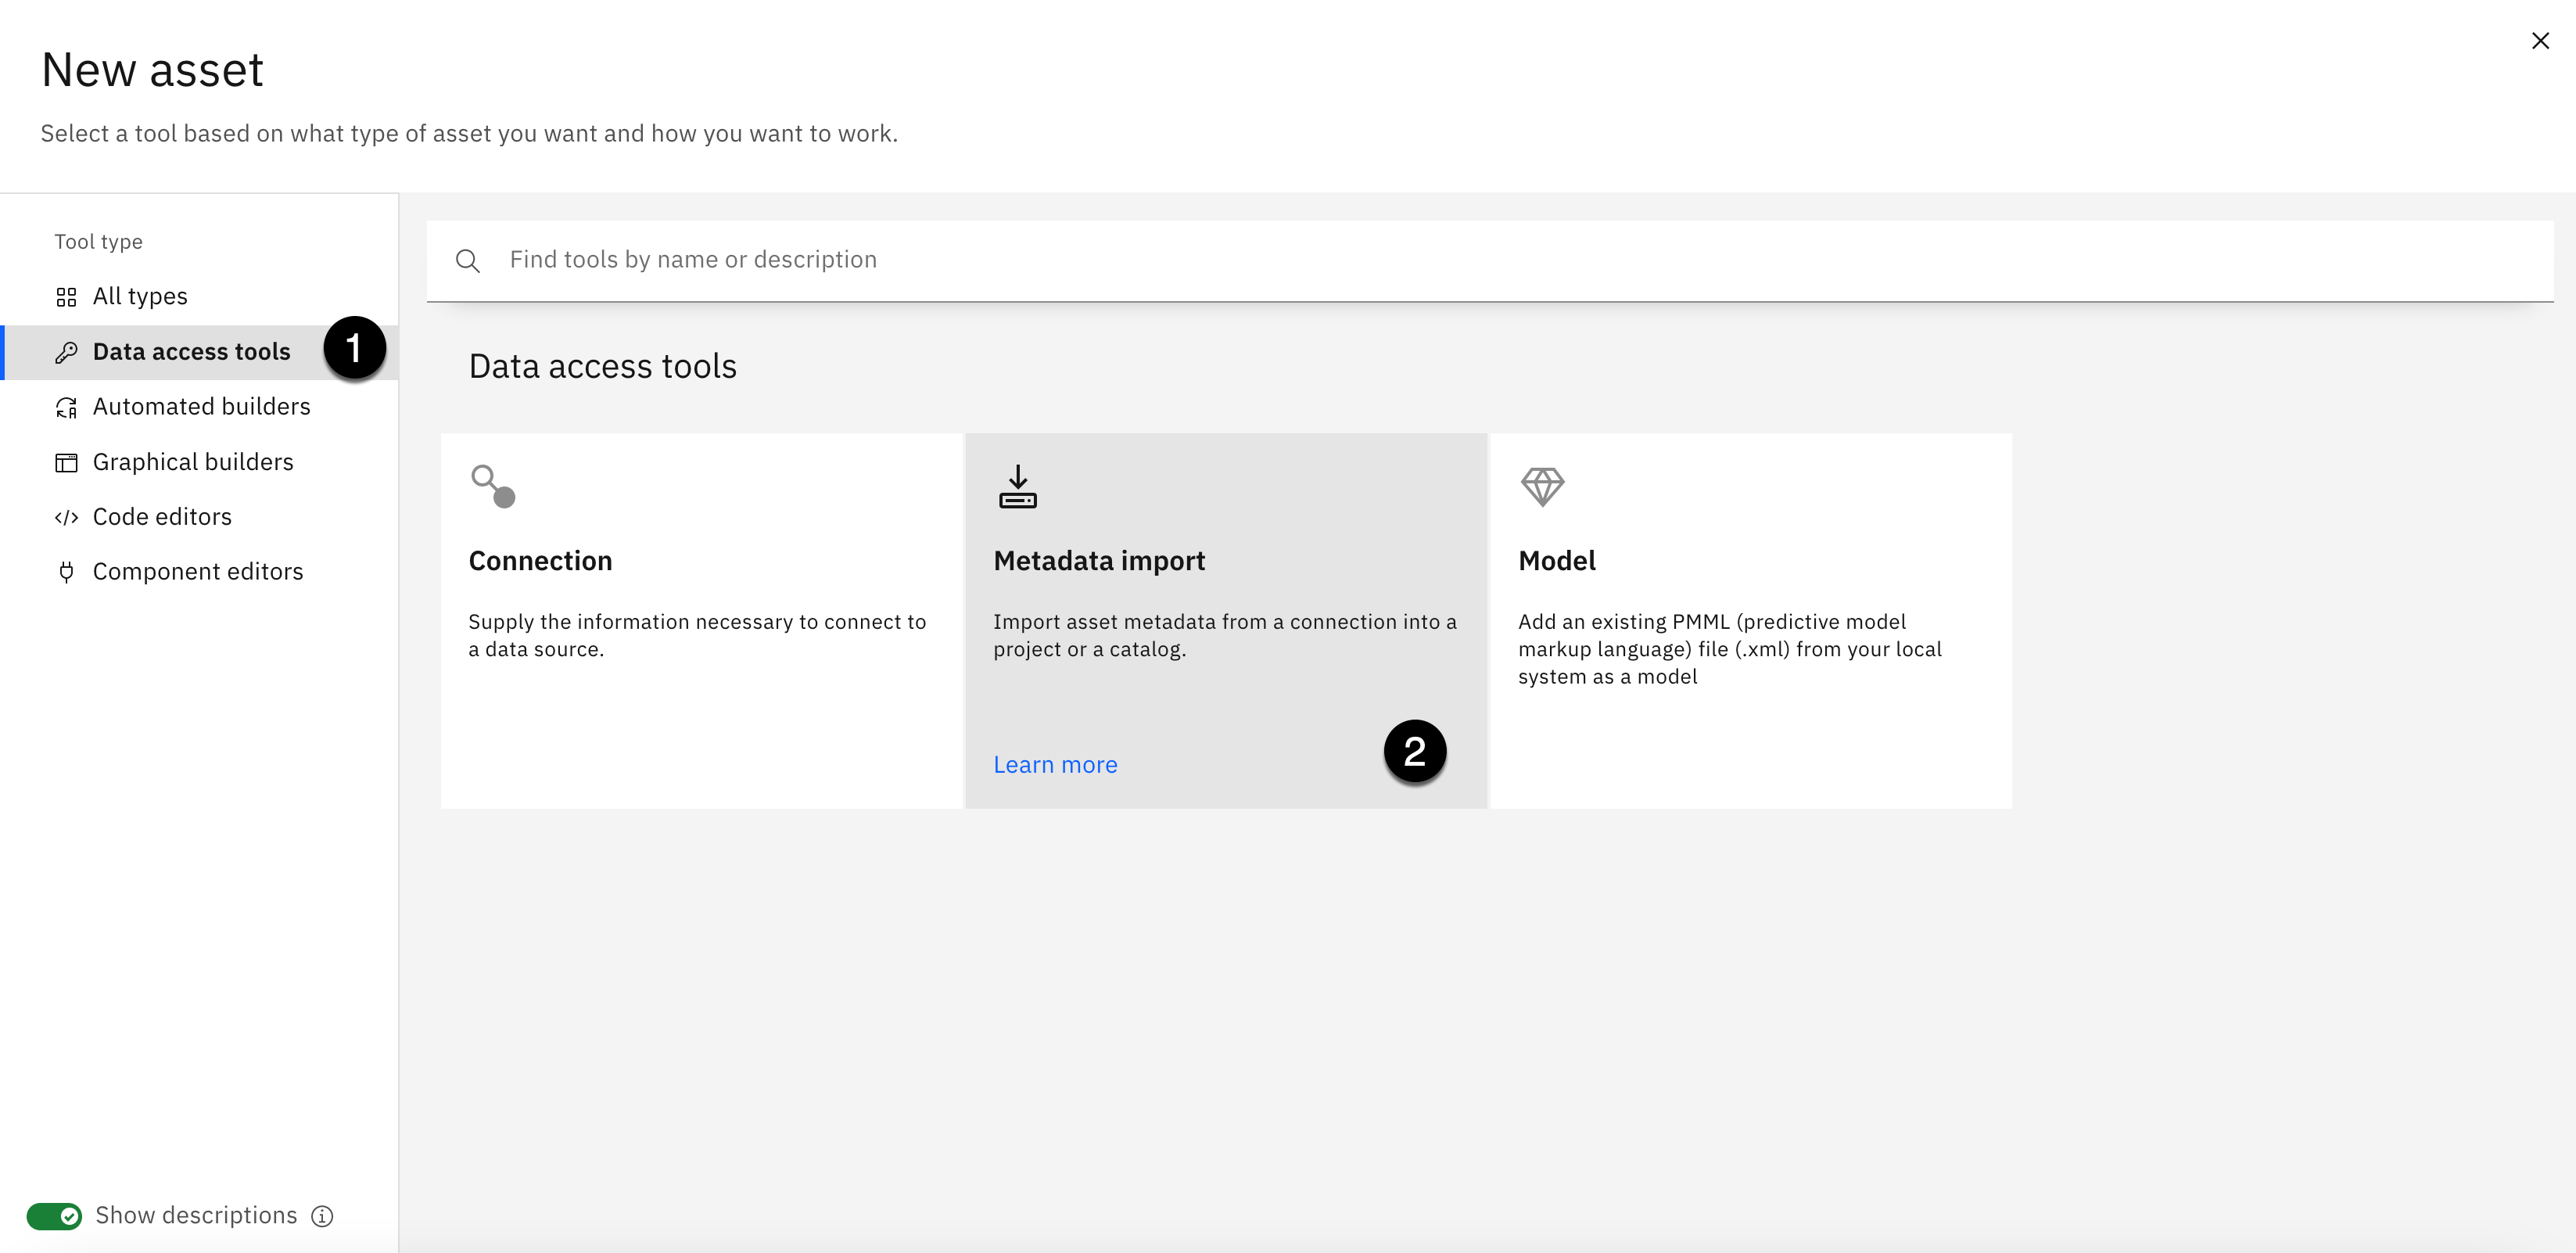Click the search magnifier icon
The width and height of the screenshot is (2576, 1253).
(x=467, y=261)
